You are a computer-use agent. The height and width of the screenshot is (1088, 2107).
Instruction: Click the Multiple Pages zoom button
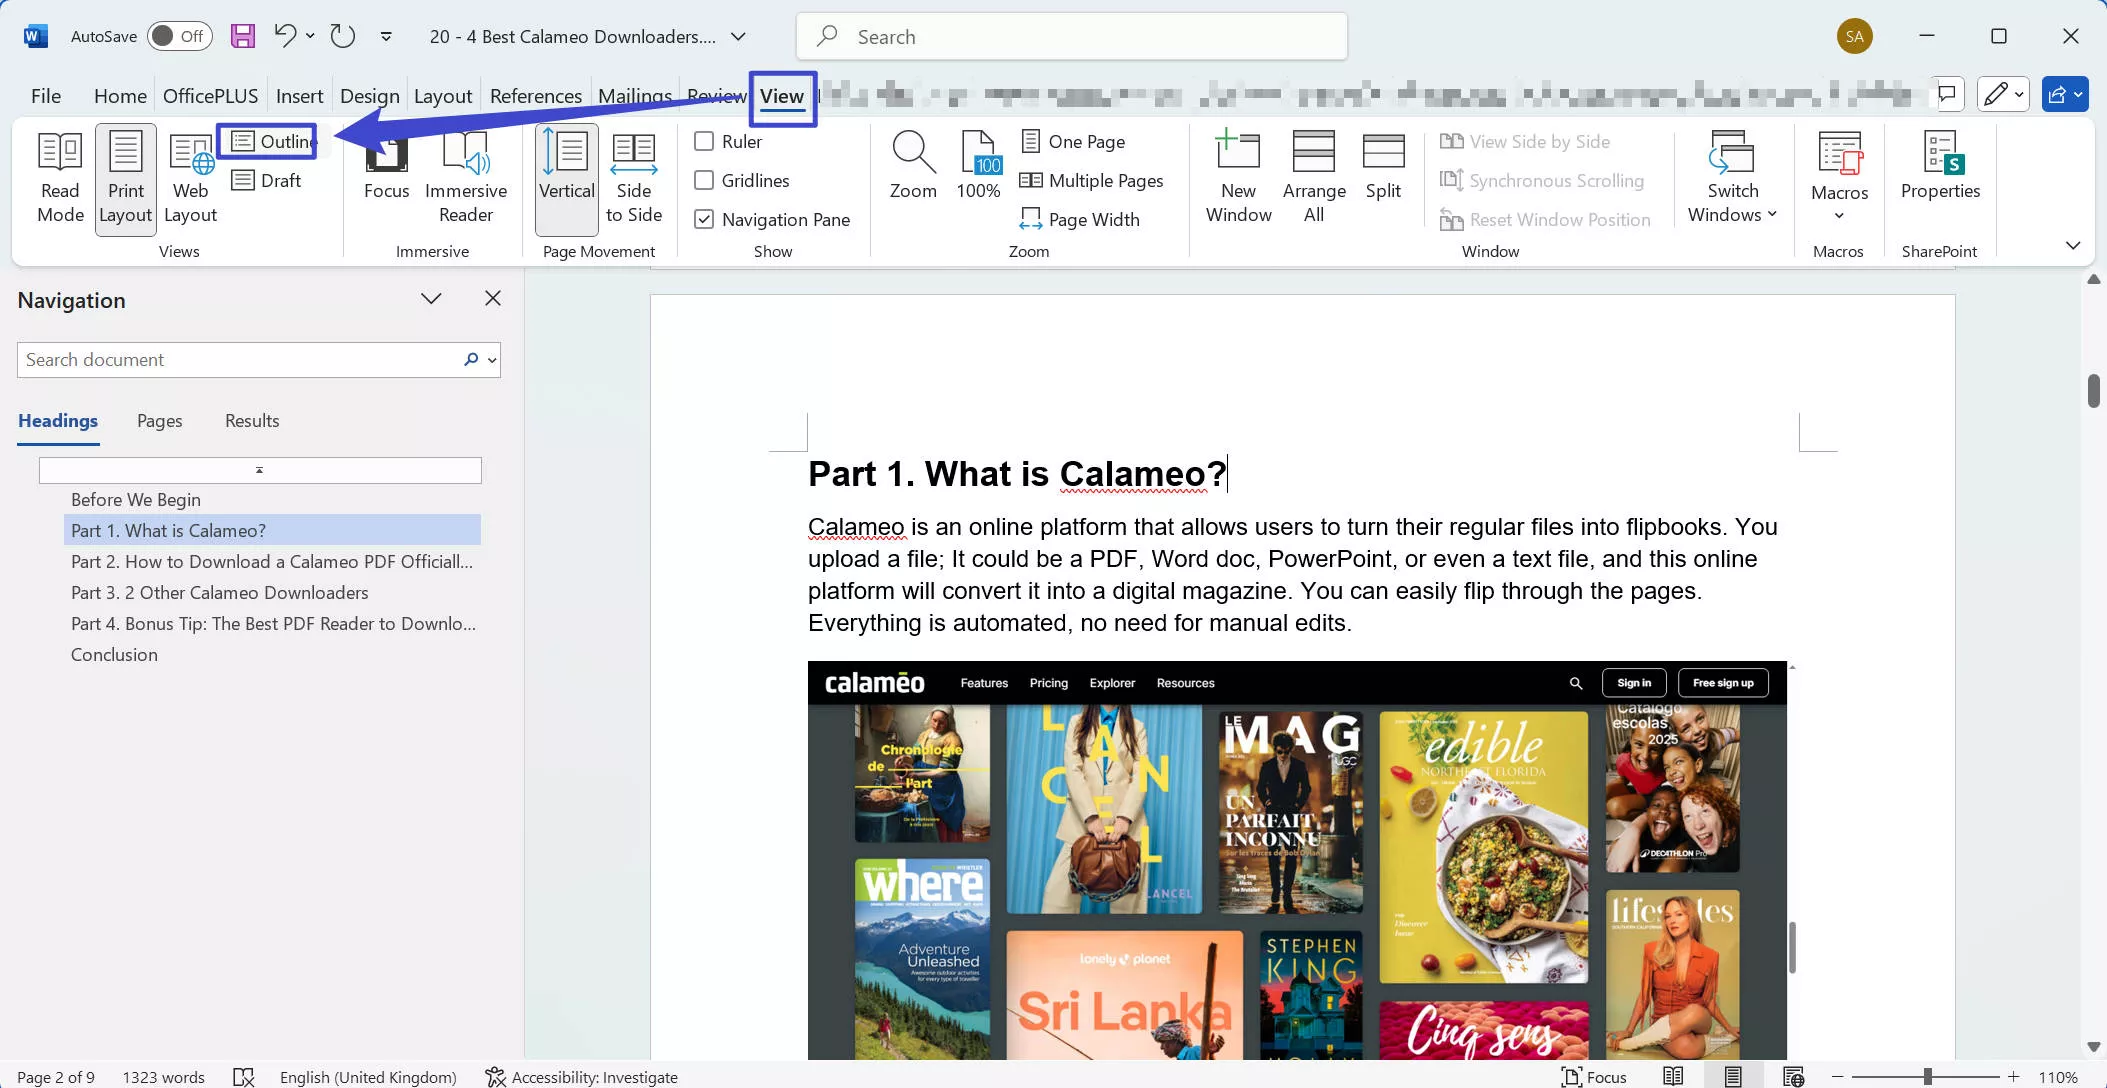1091,181
